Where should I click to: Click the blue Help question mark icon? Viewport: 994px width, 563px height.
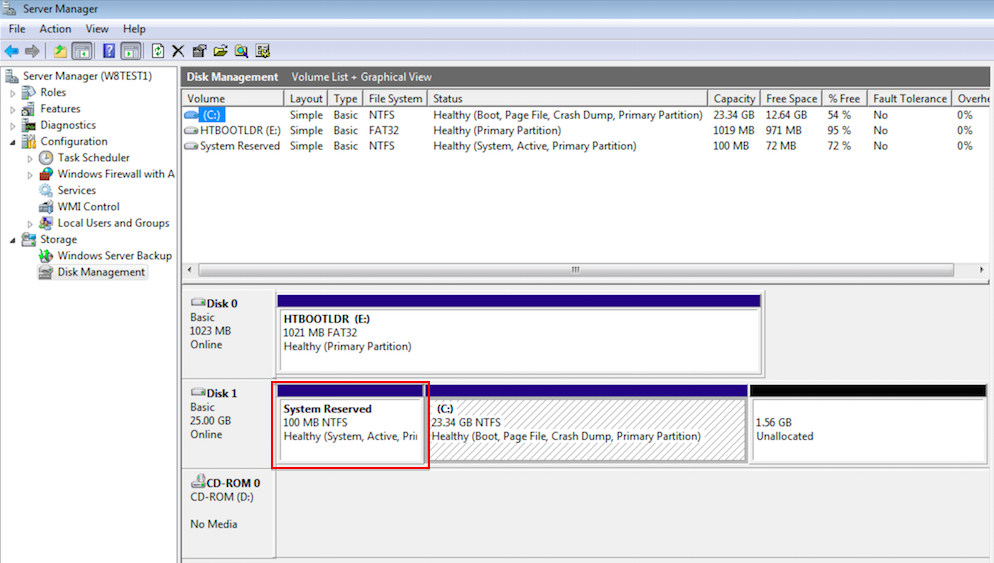(109, 51)
